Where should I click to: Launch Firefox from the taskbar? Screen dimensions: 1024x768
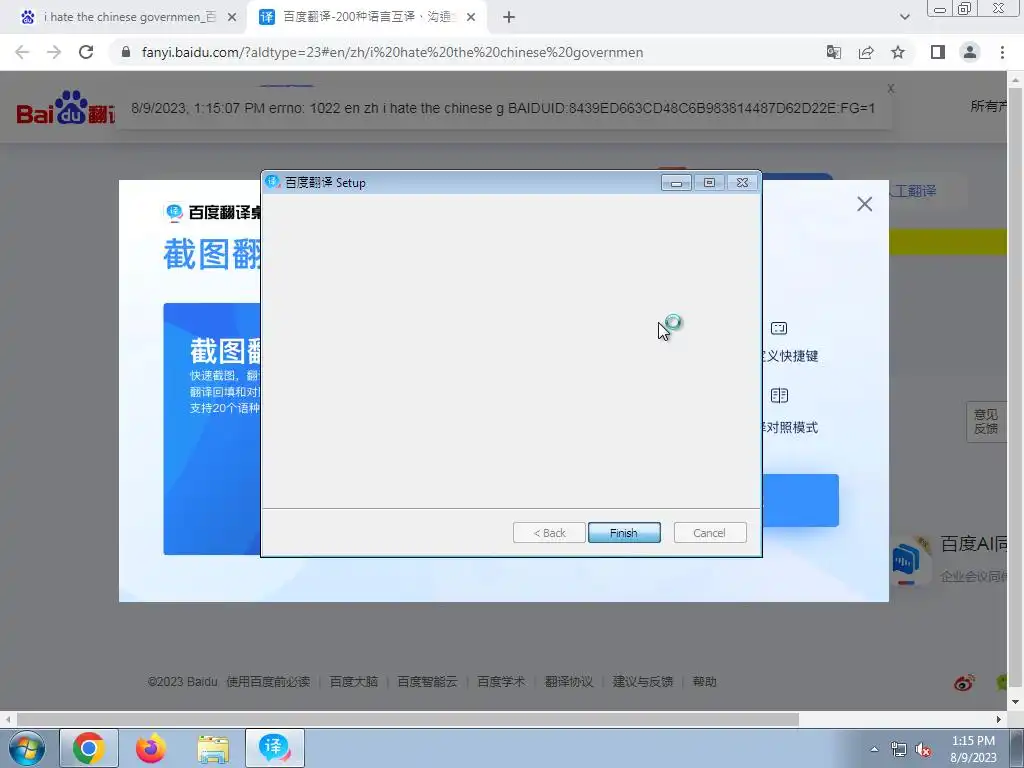coord(151,748)
